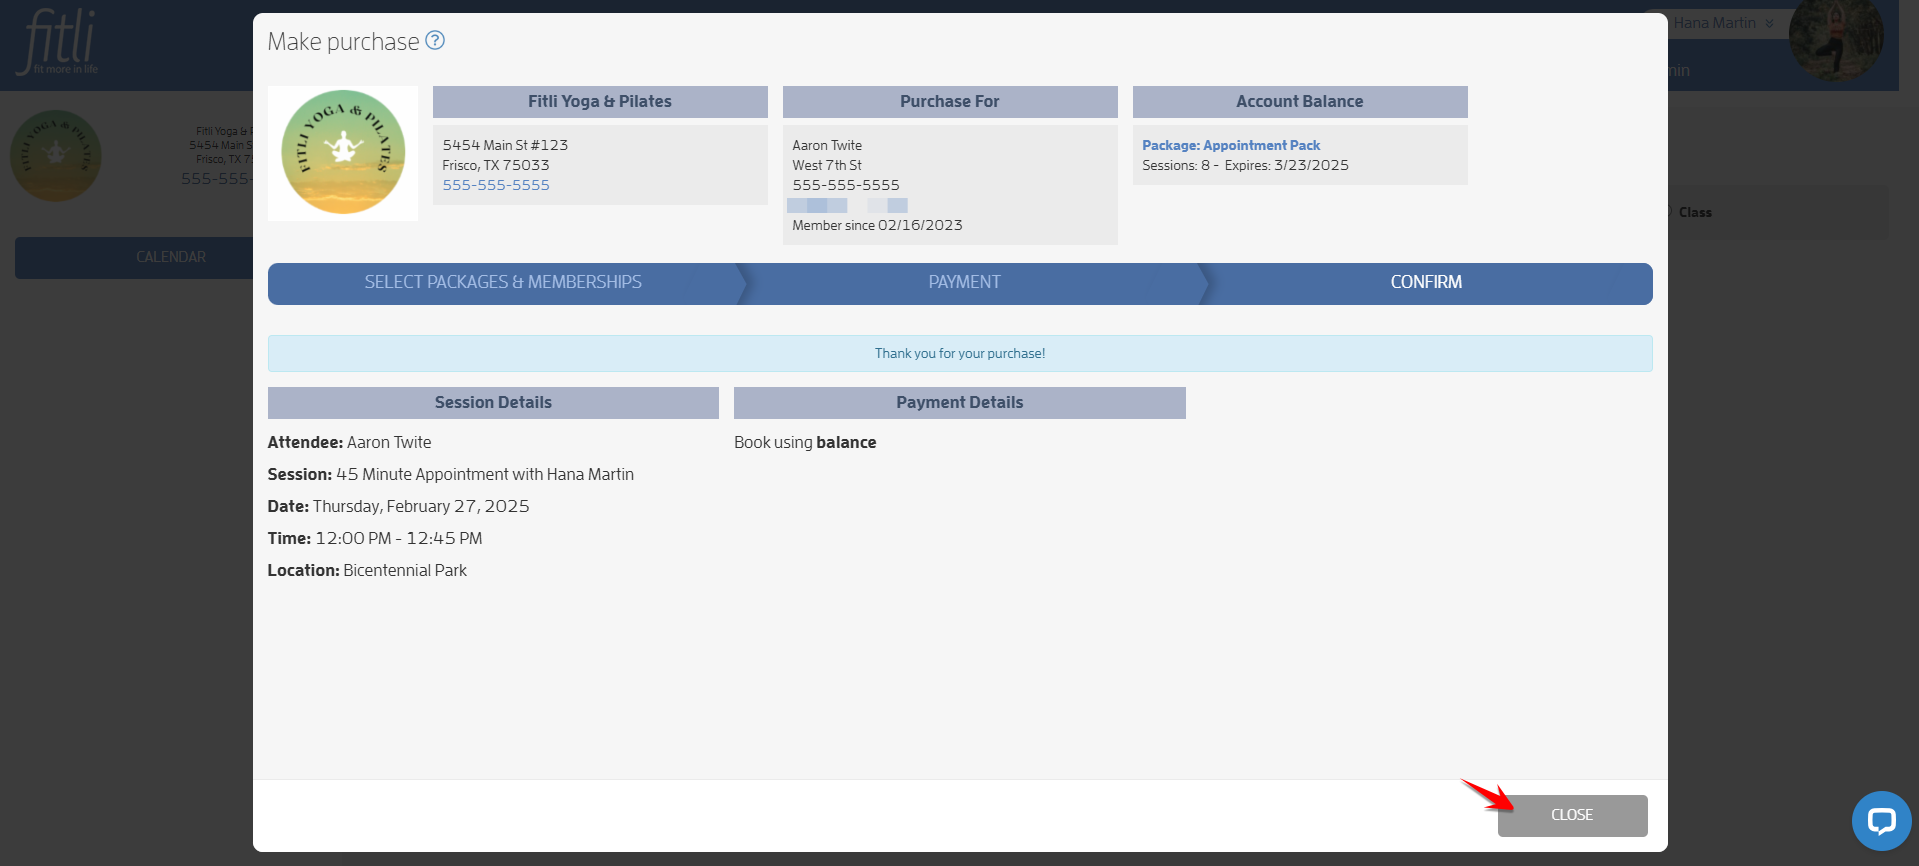
Task: Click the Account Balance header
Action: click(x=1299, y=101)
